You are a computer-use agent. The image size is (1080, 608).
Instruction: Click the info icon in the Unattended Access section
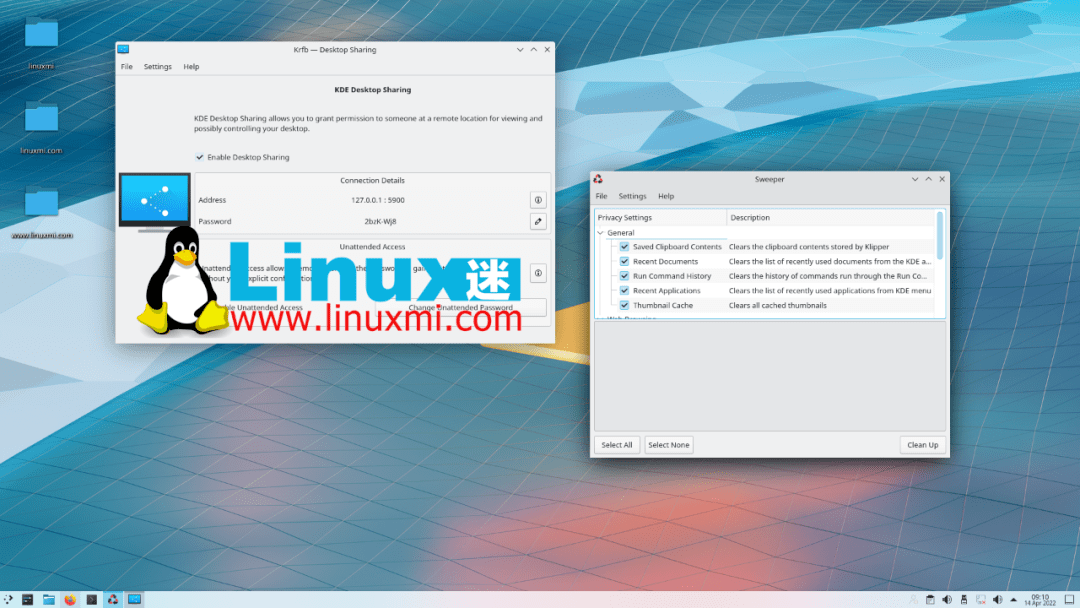pos(538,273)
